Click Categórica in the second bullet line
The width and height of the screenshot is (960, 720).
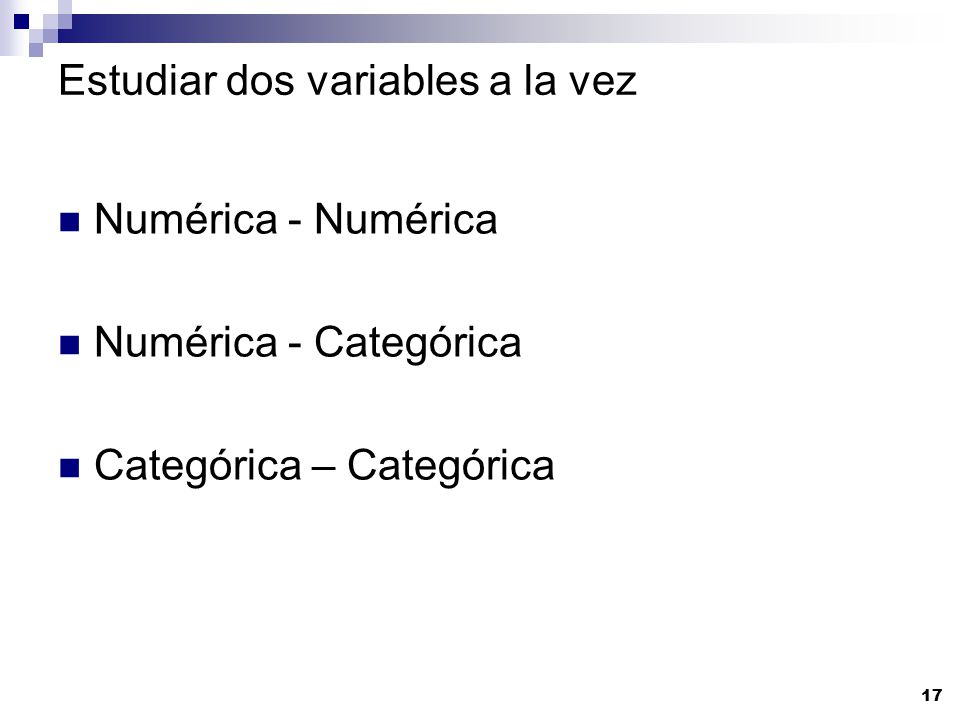click(418, 343)
